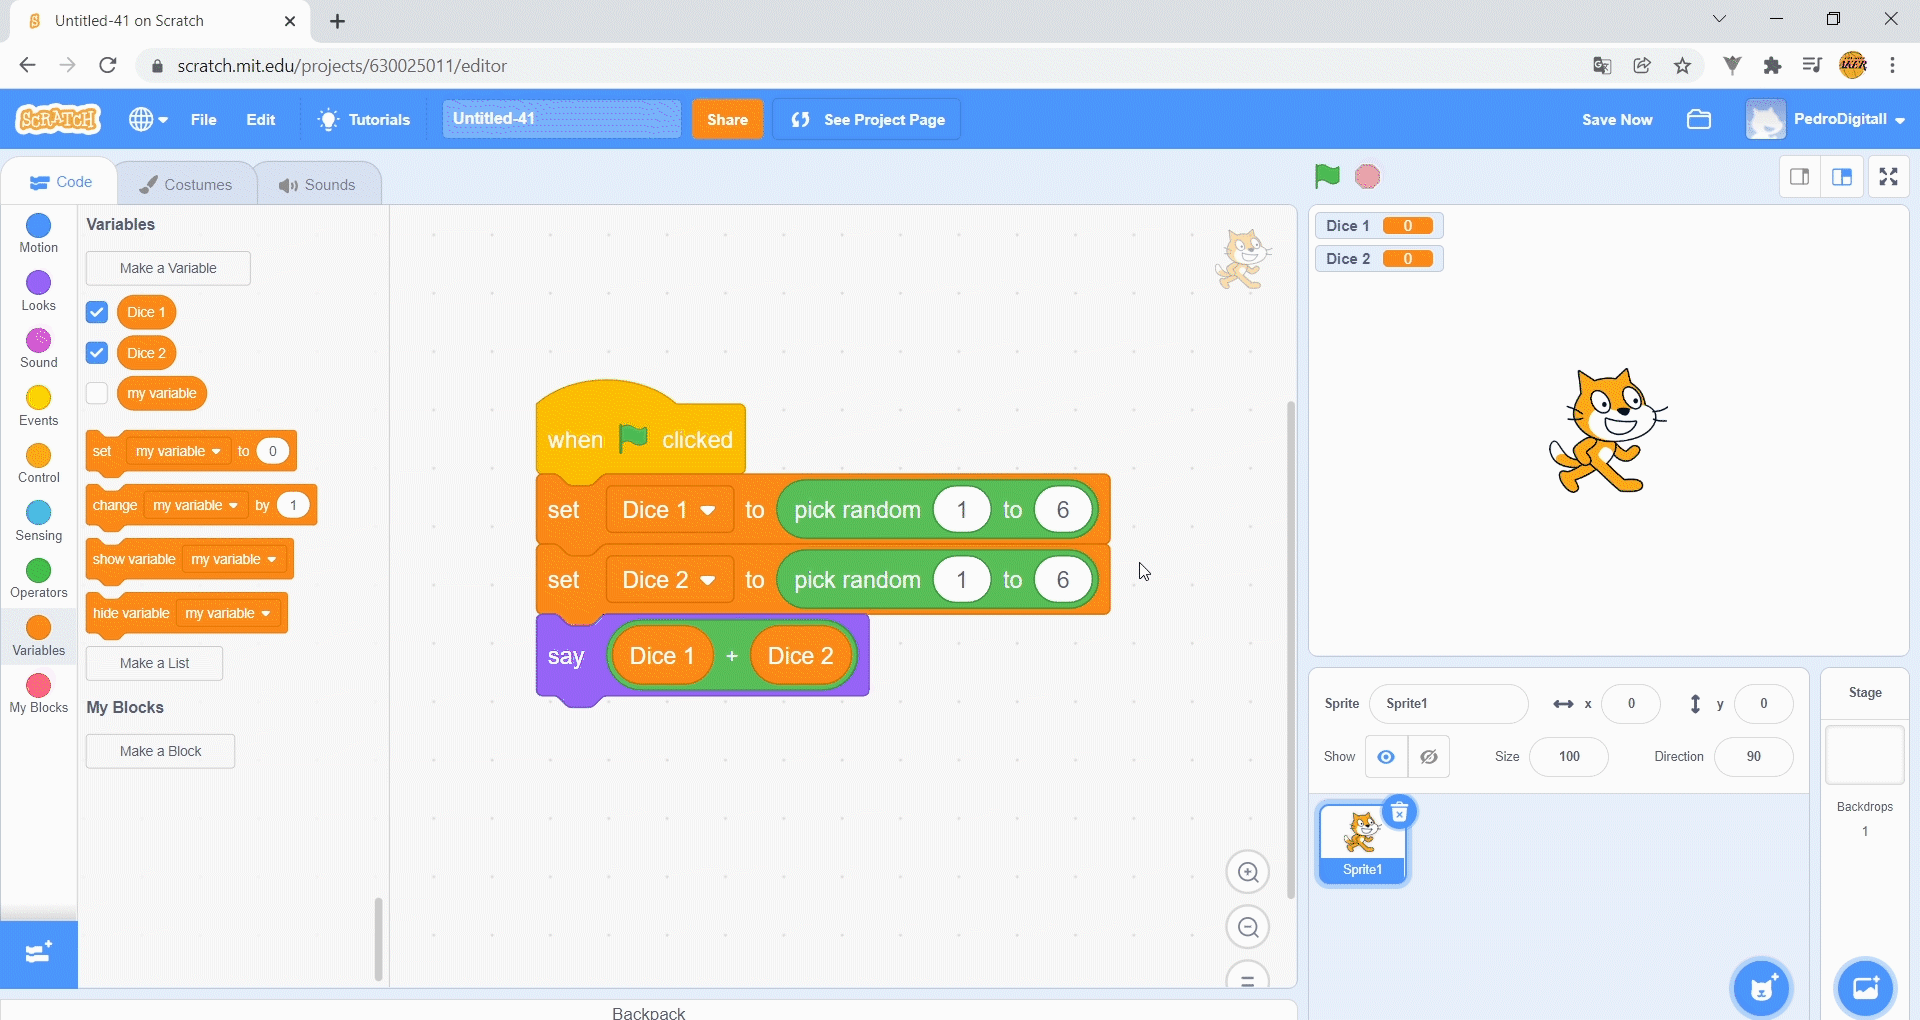This screenshot has height=1020, width=1920.
Task: Switch to the Costumes tab
Action: click(x=186, y=184)
